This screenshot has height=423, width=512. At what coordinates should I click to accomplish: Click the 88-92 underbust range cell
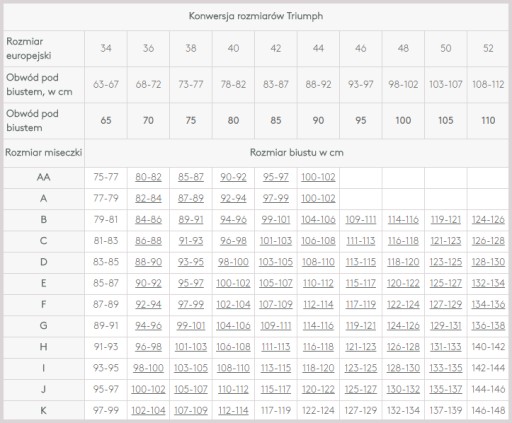click(x=318, y=84)
